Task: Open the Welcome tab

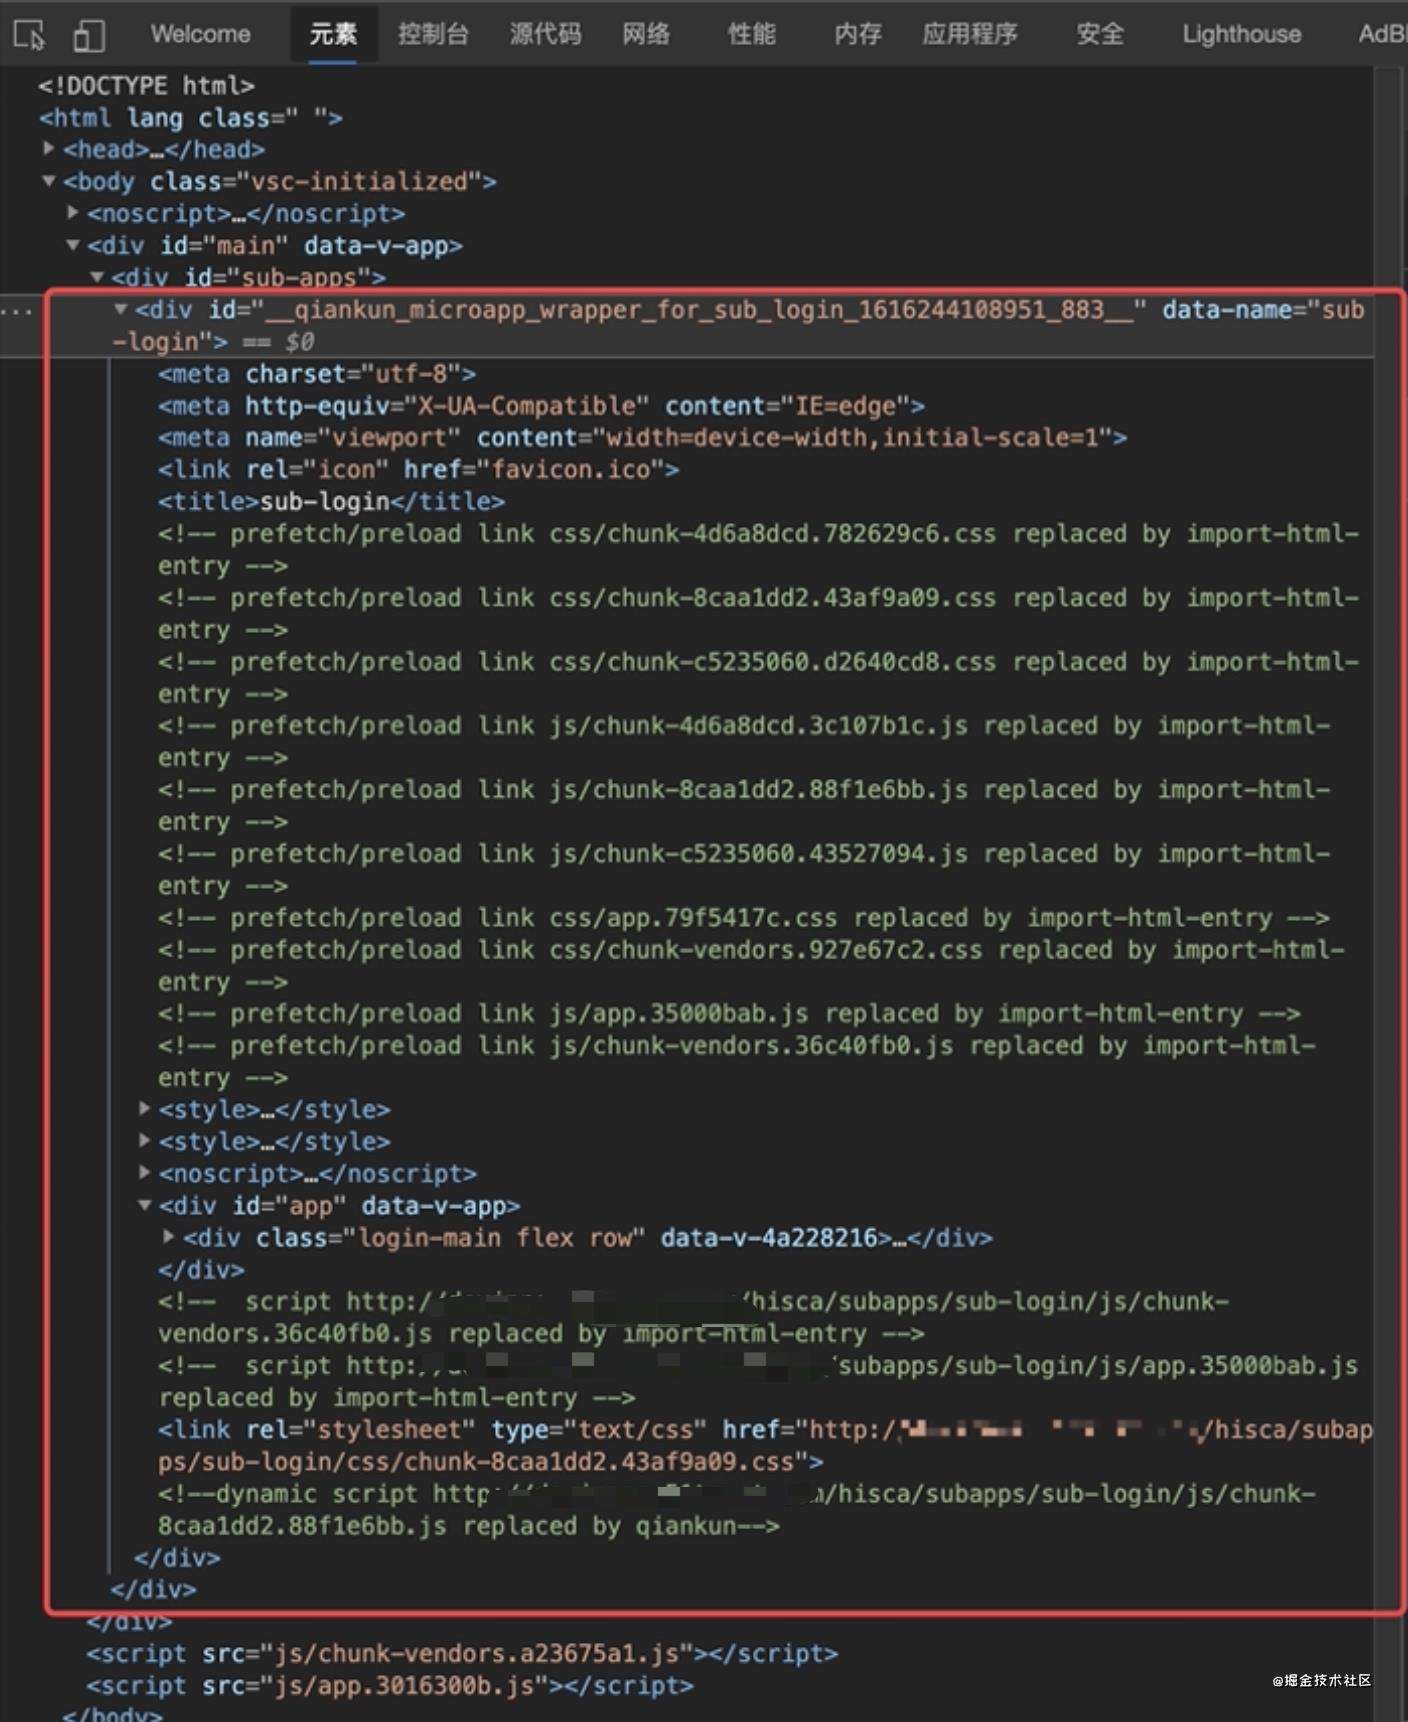Action: click(x=200, y=34)
